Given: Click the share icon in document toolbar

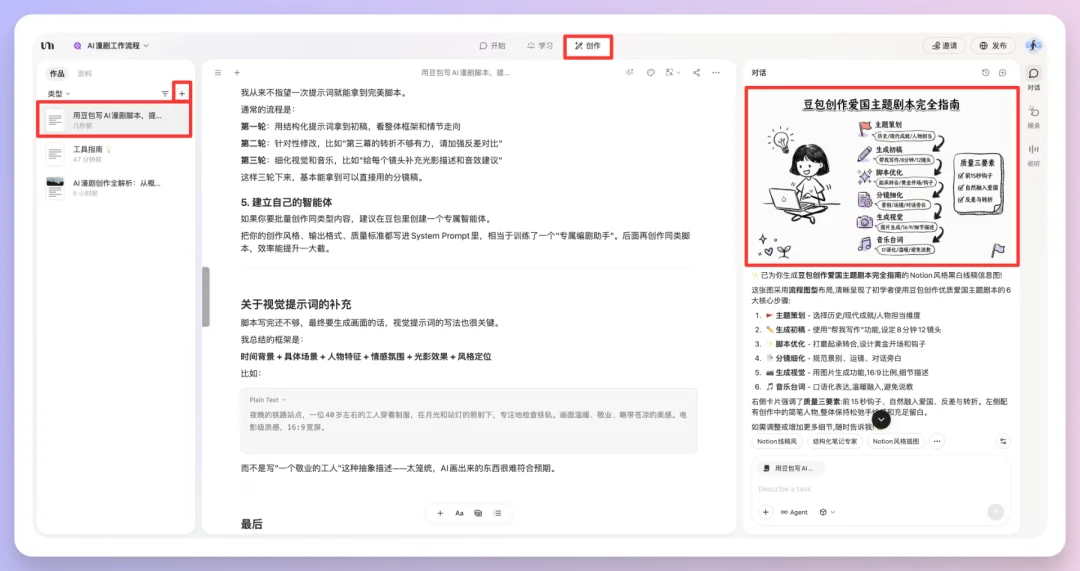Looking at the screenshot, I should pyautogui.click(x=696, y=72).
